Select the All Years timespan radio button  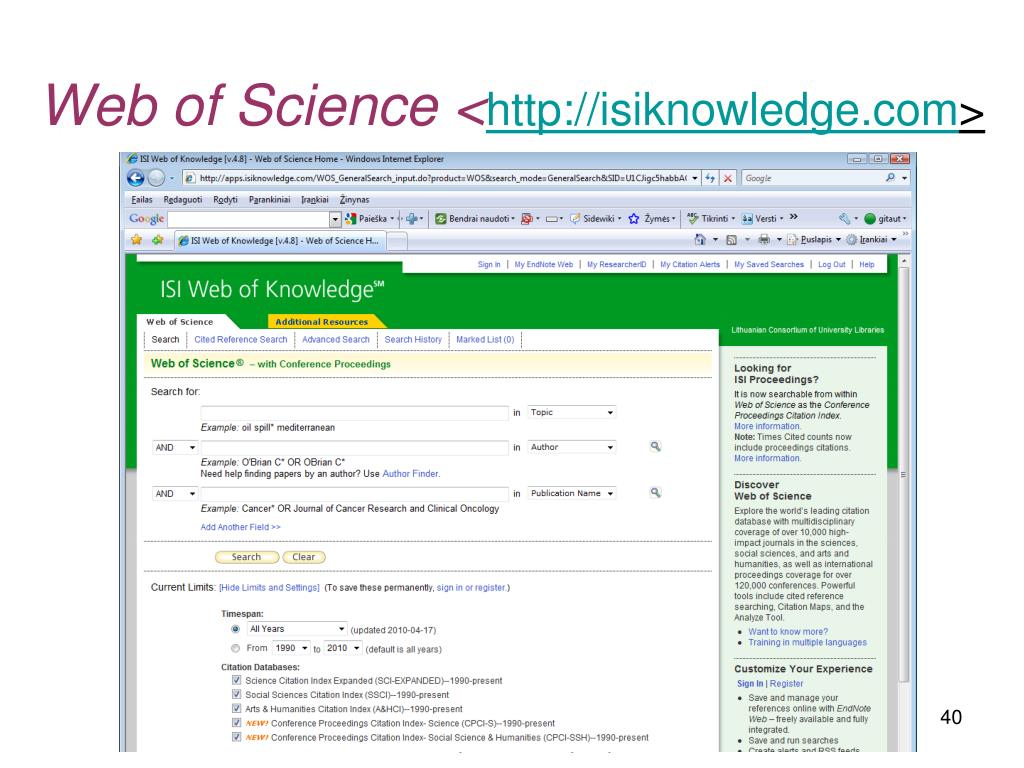235,629
